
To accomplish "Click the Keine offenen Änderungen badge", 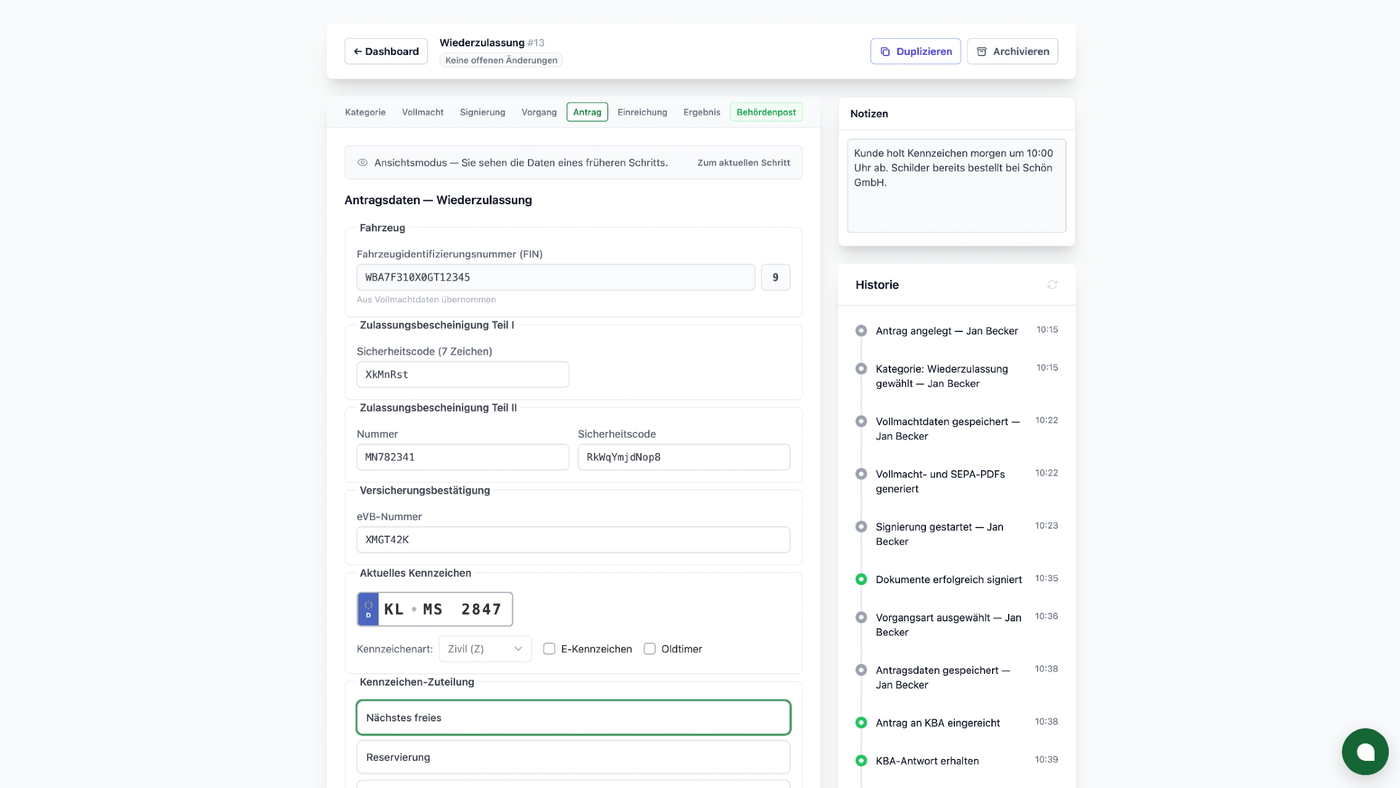I will (x=501, y=60).
